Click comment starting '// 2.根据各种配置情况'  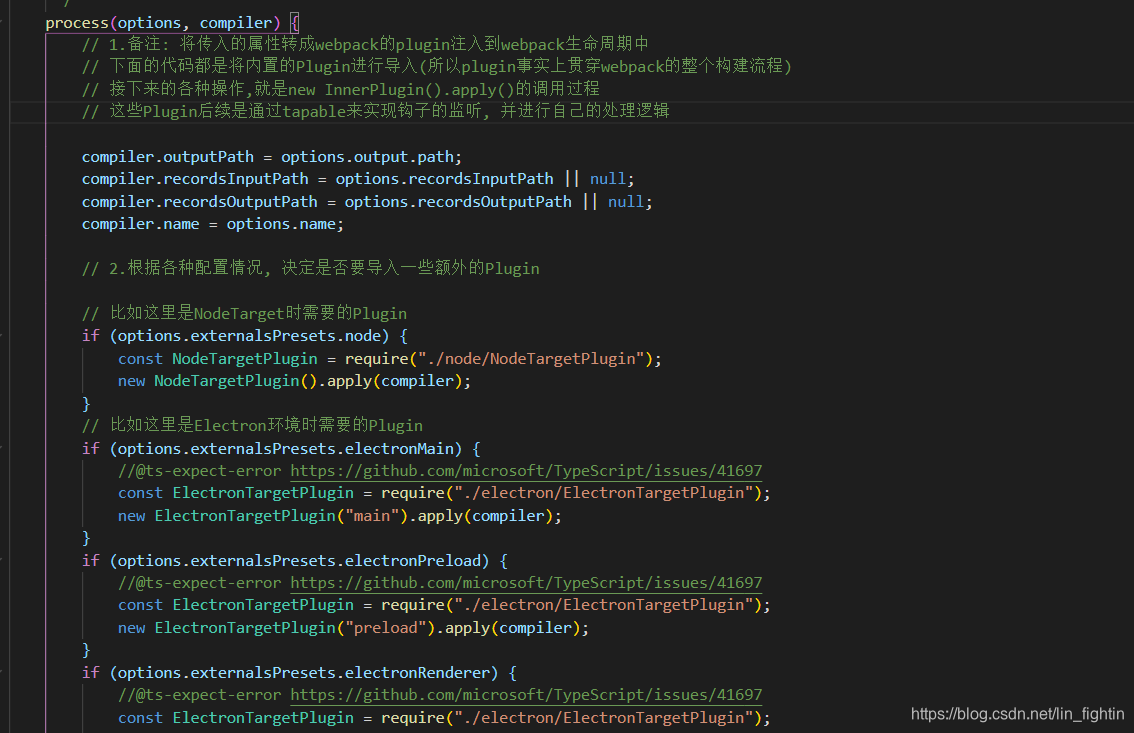pos(310,268)
